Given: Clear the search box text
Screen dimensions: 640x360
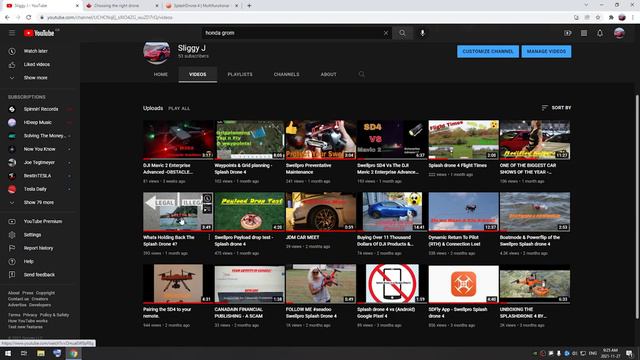Looking at the screenshot, I should click(386, 33).
